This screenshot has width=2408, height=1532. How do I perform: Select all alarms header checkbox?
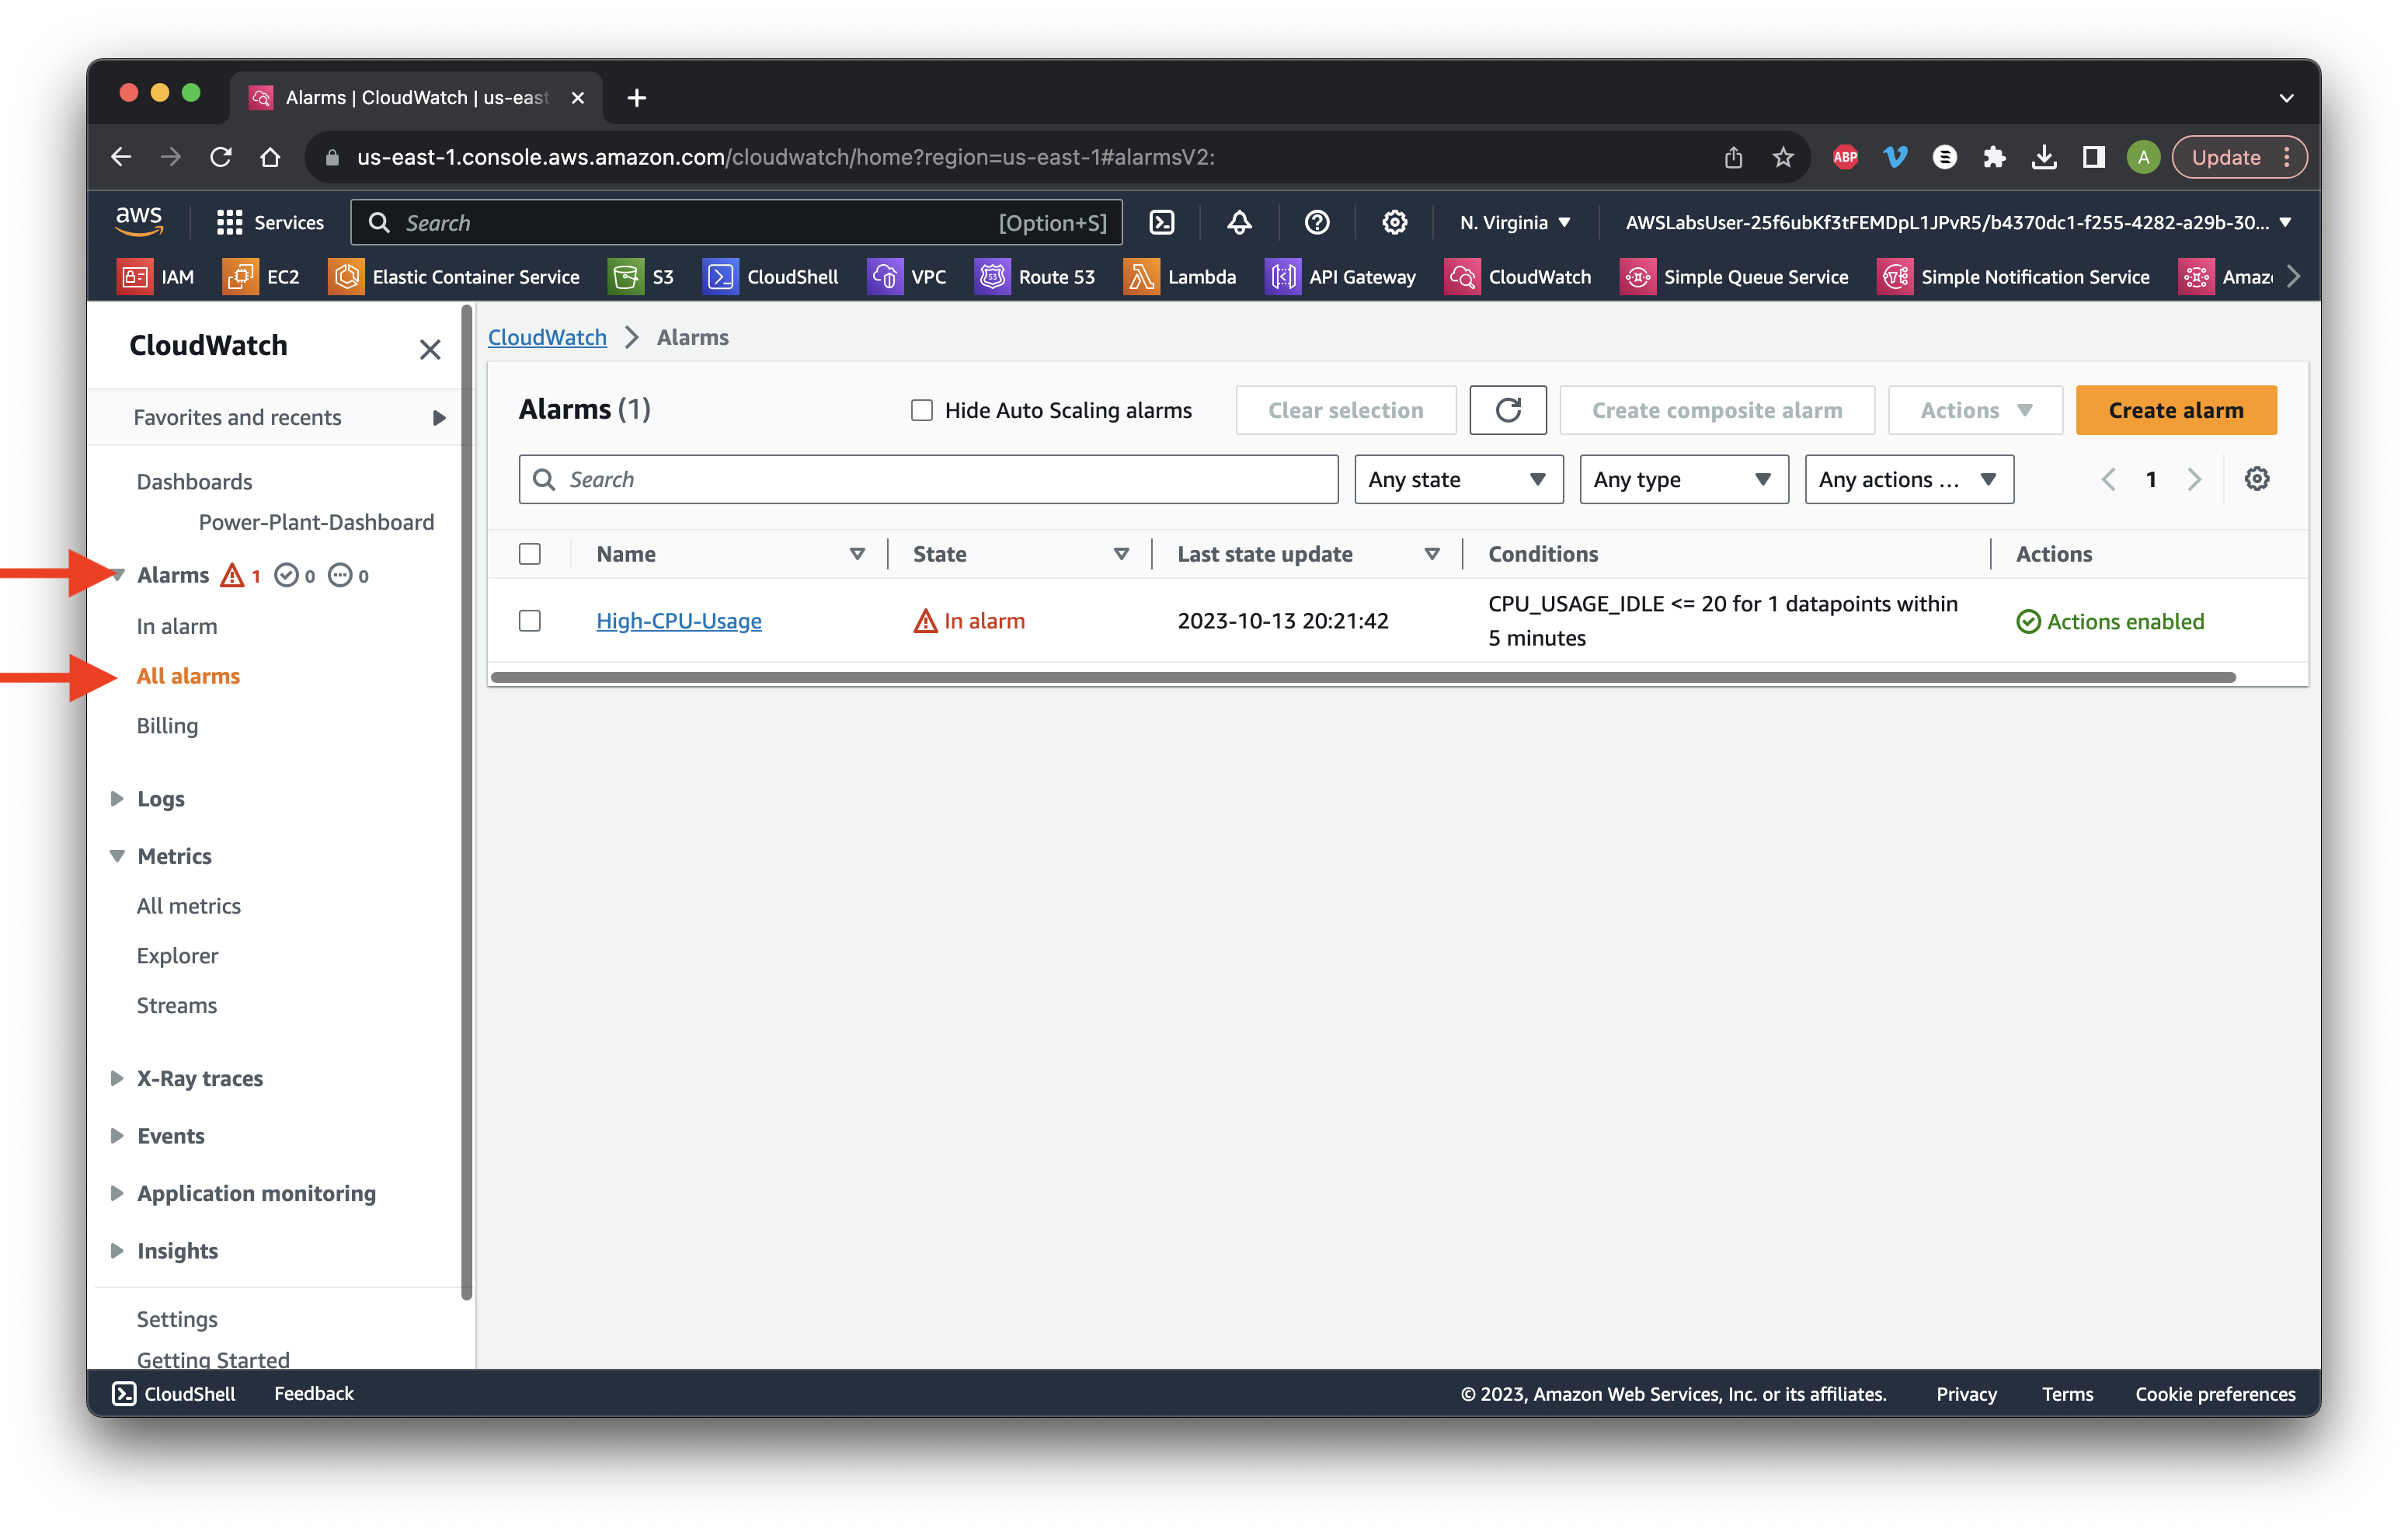(530, 554)
